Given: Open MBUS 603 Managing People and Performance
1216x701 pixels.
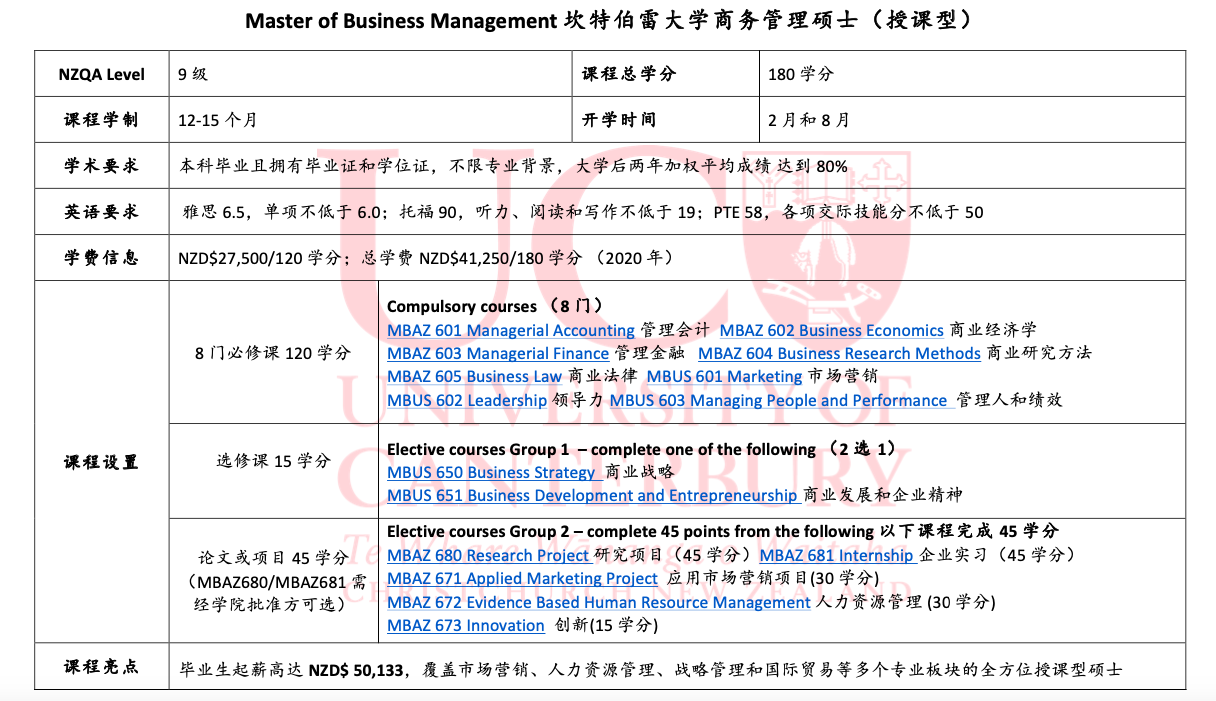Looking at the screenshot, I should (x=781, y=400).
